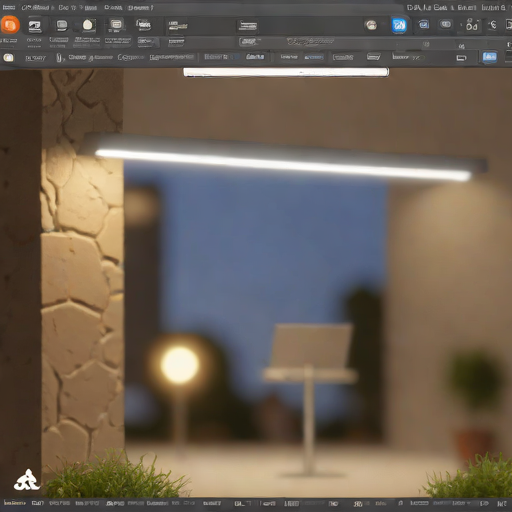Click the blue button in lower toolbar row
The height and width of the screenshot is (512, 512).
pyautogui.click(x=489, y=57)
